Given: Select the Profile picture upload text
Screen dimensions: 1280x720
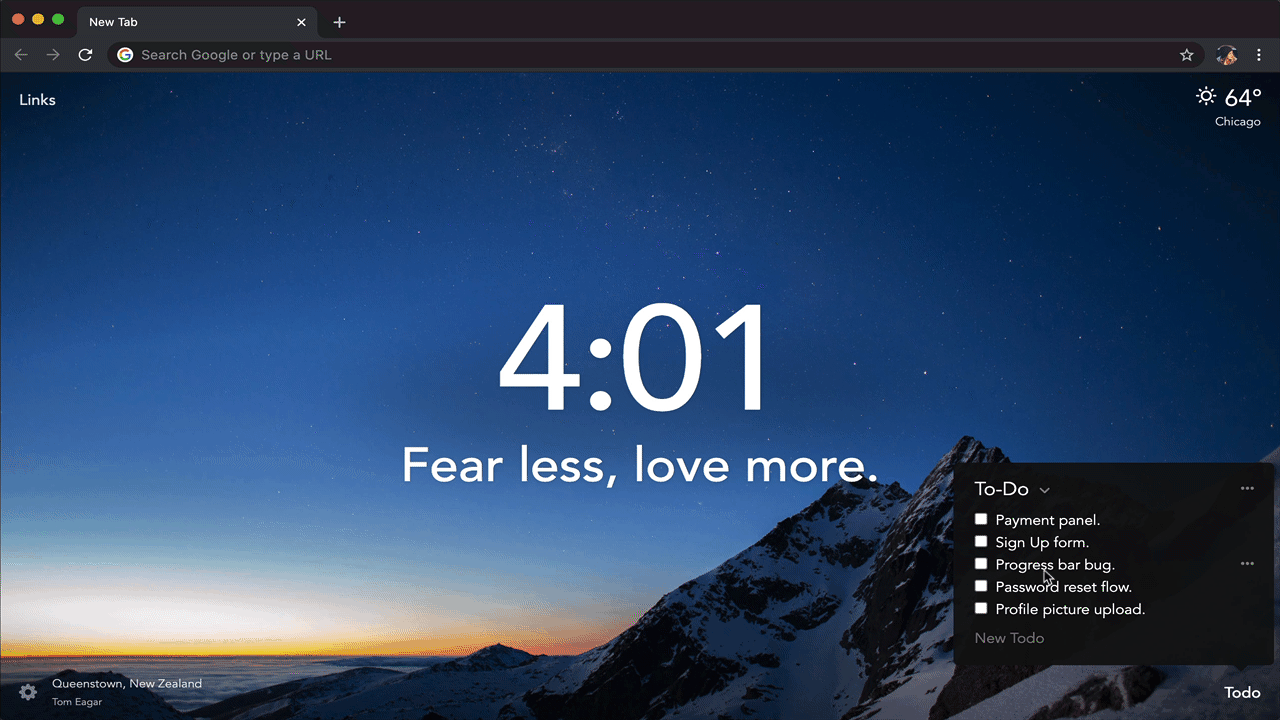Looking at the screenshot, I should click(1071, 609).
